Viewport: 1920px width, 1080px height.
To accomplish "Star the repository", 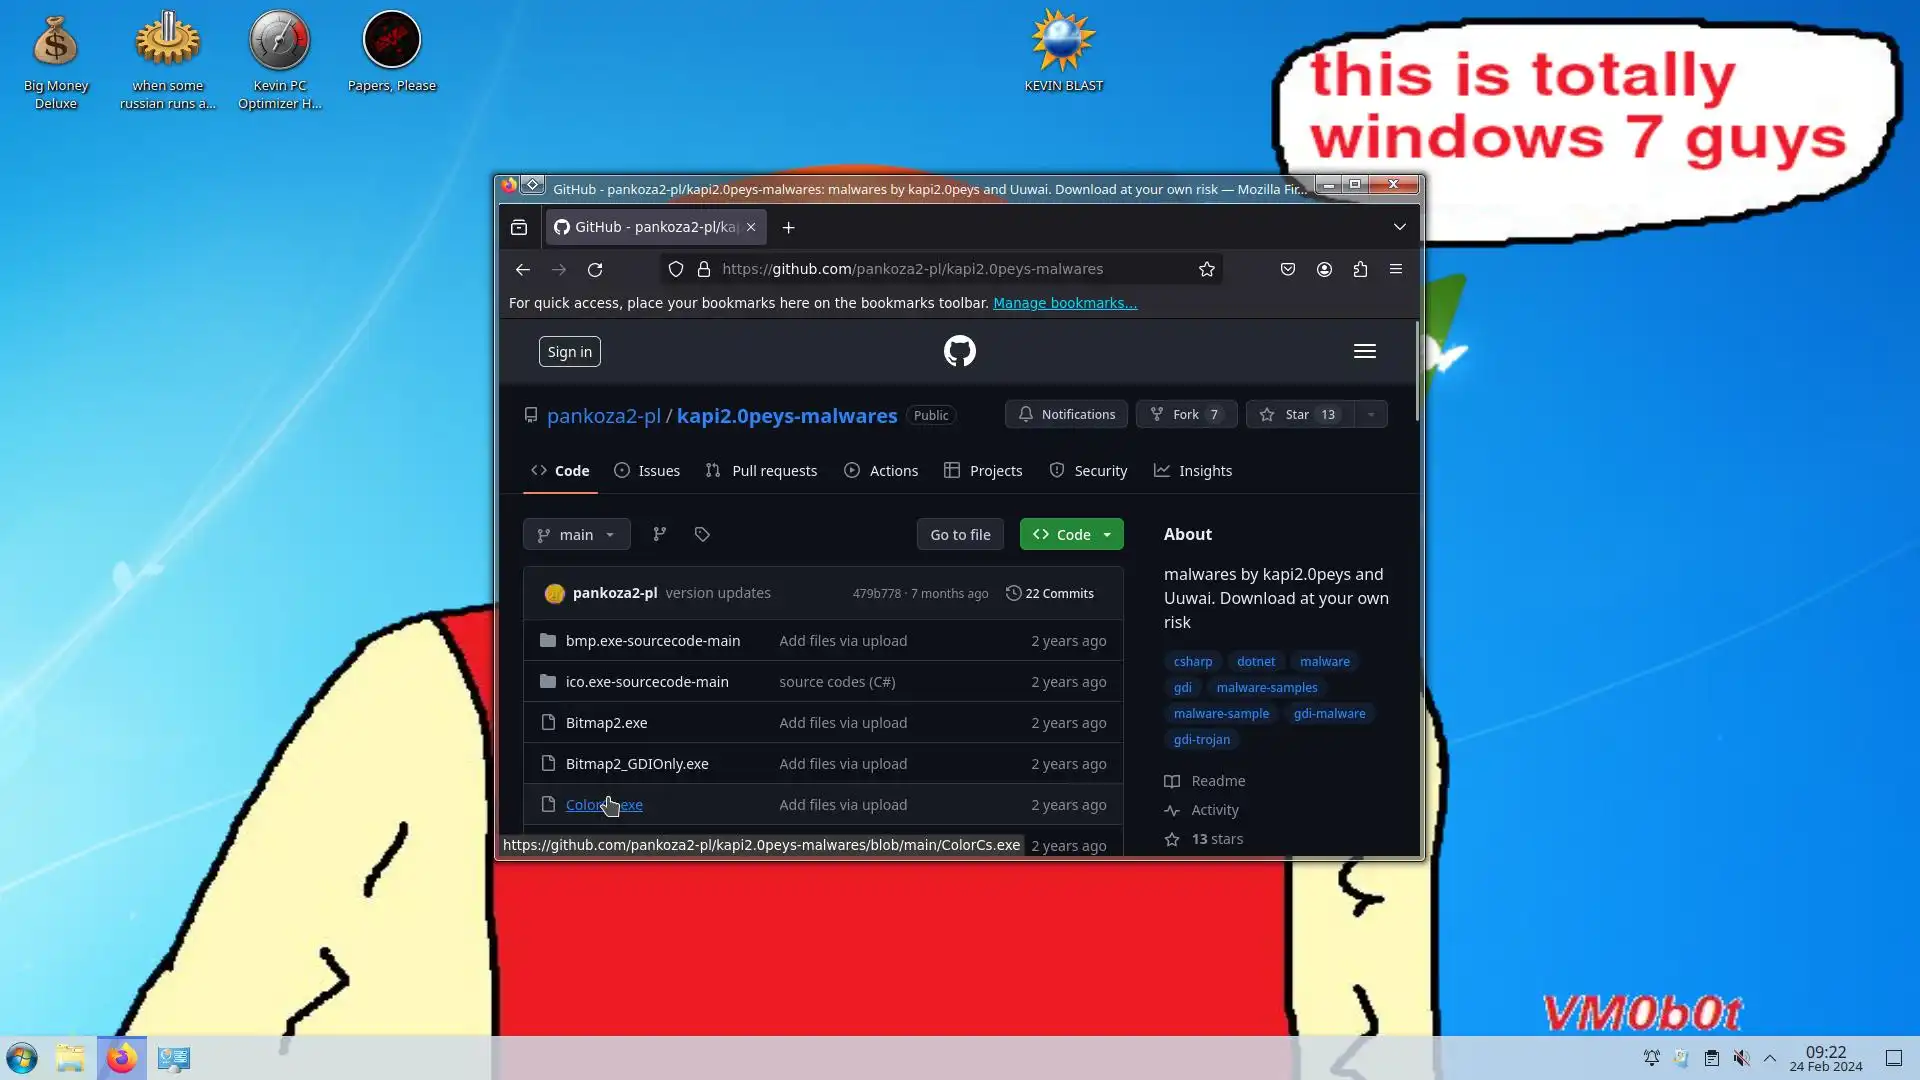I will (1299, 414).
